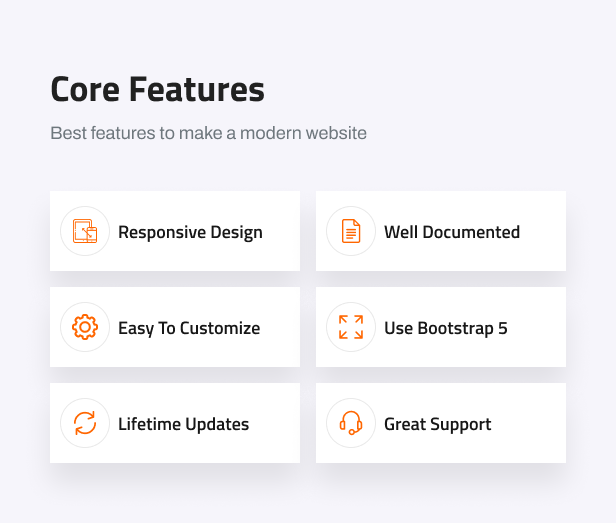
Task: Select the 'Lifetime Updates' label
Action: (x=183, y=424)
